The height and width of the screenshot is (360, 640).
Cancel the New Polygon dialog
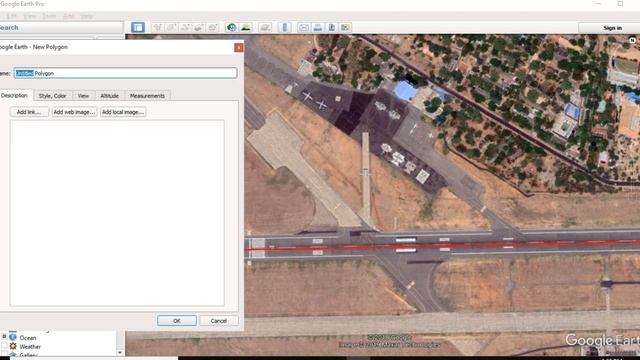219,321
